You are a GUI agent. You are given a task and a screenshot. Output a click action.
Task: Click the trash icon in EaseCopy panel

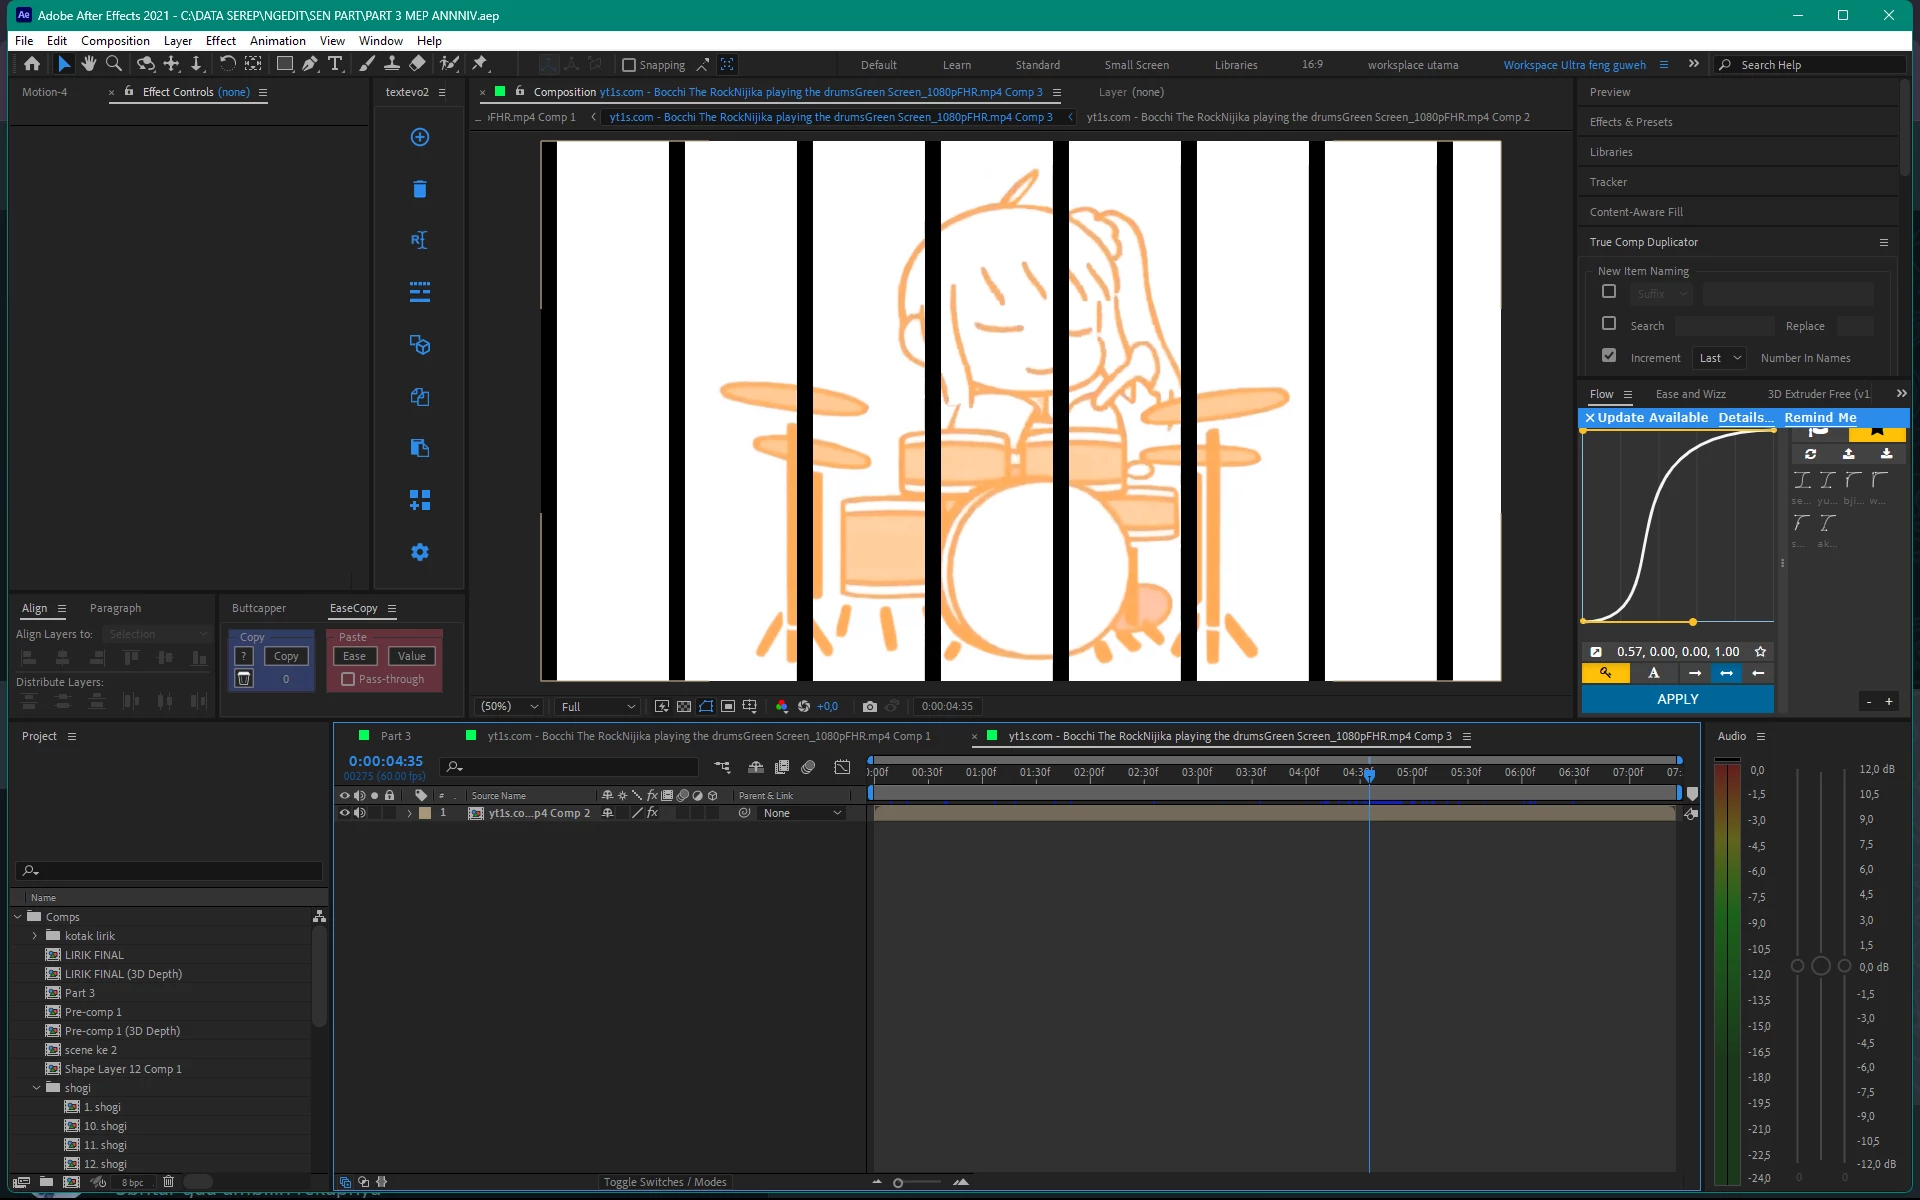244,679
